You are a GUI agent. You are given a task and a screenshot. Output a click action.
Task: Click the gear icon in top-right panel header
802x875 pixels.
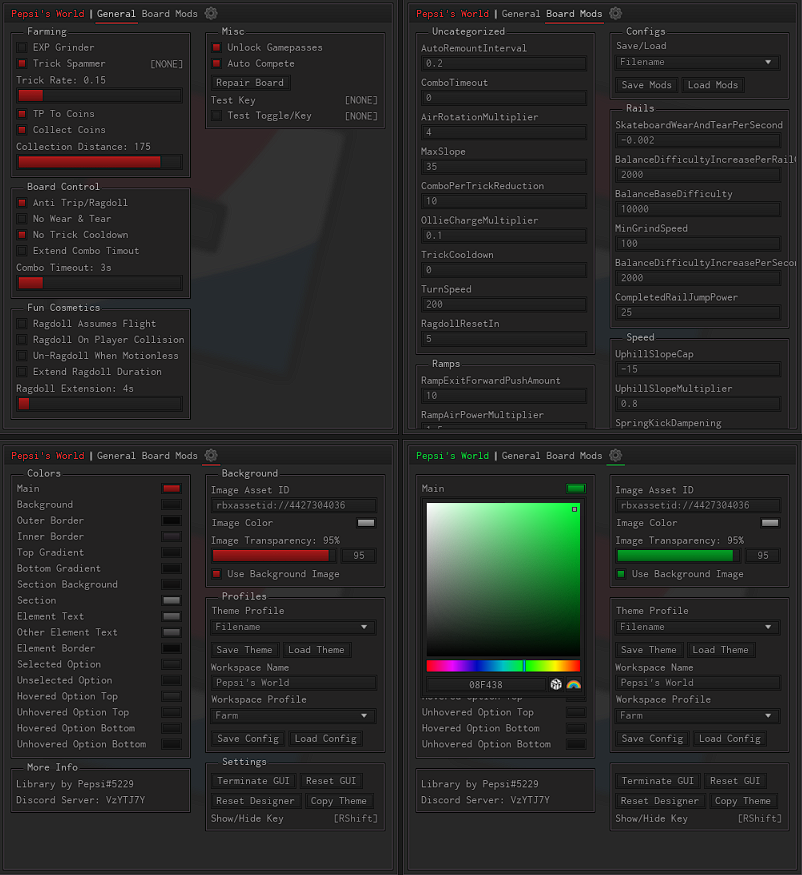[x=615, y=14]
